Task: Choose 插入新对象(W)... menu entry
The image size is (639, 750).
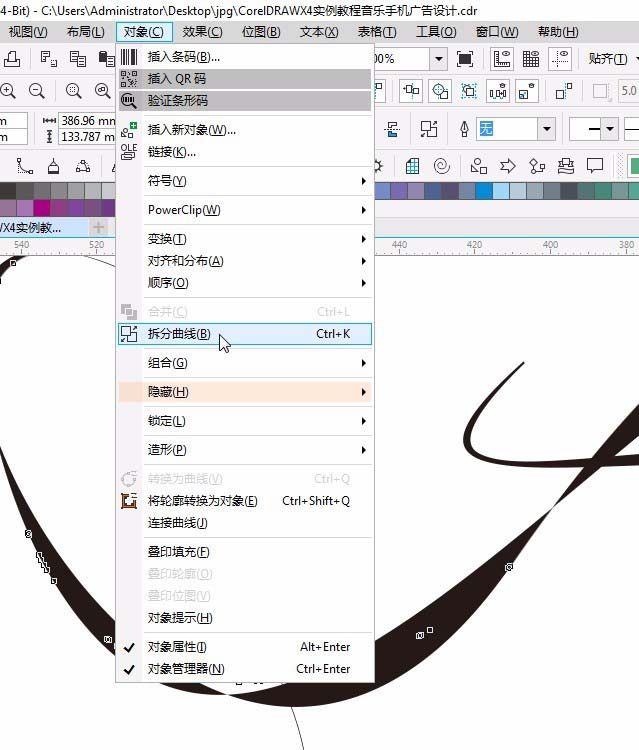Action: [x=244, y=130]
